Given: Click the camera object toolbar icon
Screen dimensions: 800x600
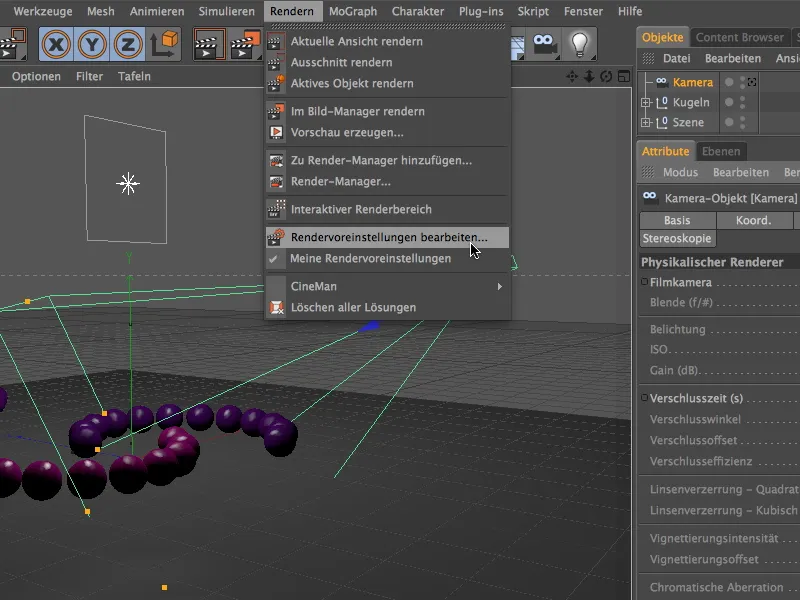Looking at the screenshot, I should (x=544, y=44).
